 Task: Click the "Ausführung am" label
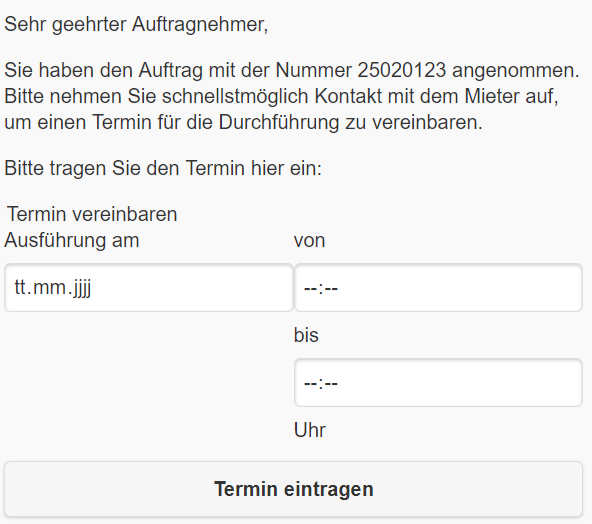[72, 240]
